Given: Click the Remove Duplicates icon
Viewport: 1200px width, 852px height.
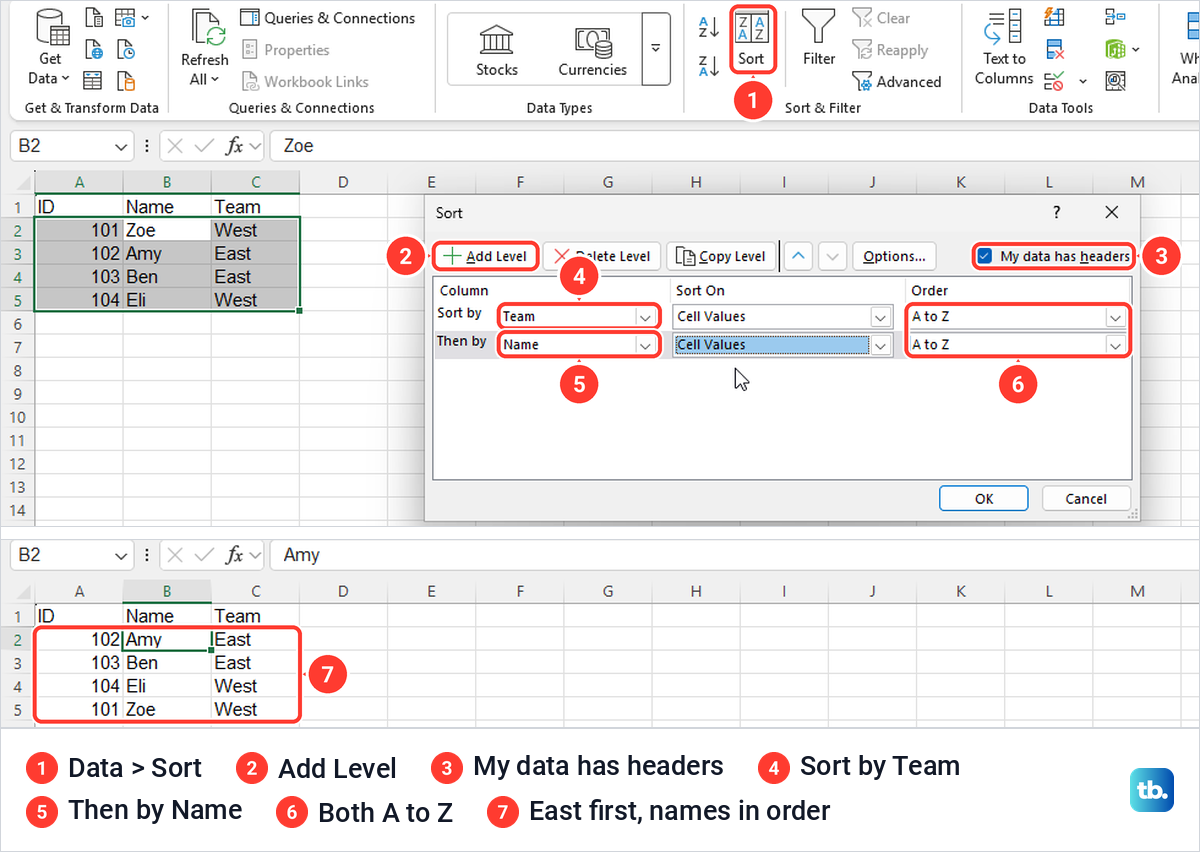Looking at the screenshot, I should (x=1054, y=49).
